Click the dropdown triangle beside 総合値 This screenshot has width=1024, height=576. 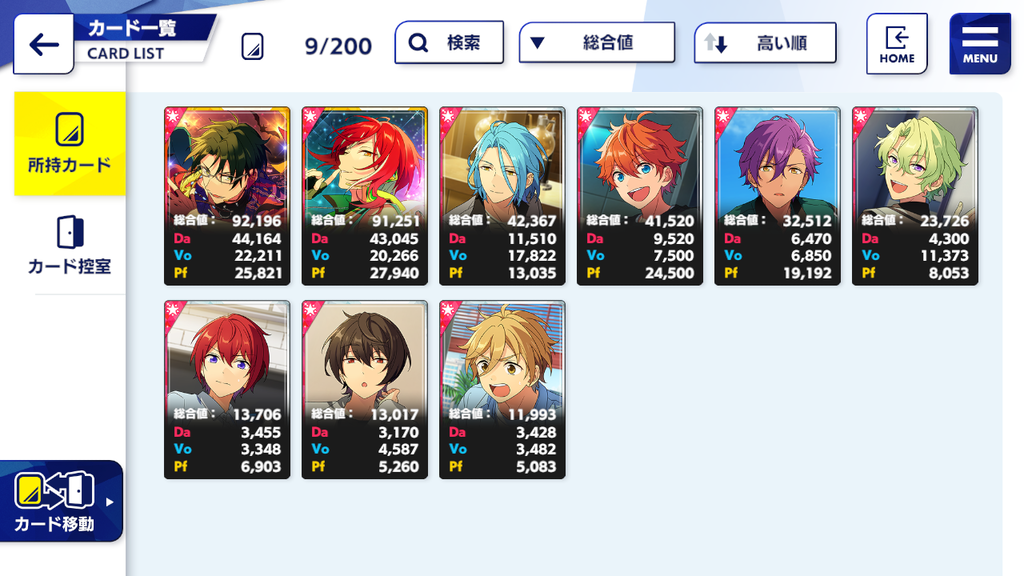537,43
